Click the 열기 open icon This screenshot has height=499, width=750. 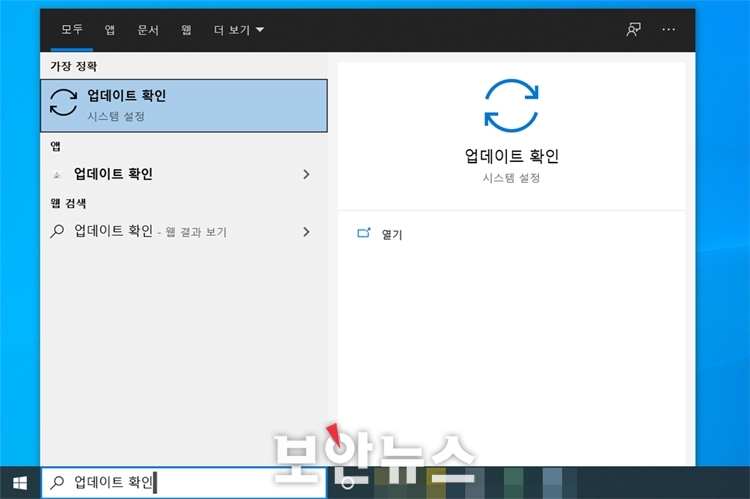click(364, 233)
